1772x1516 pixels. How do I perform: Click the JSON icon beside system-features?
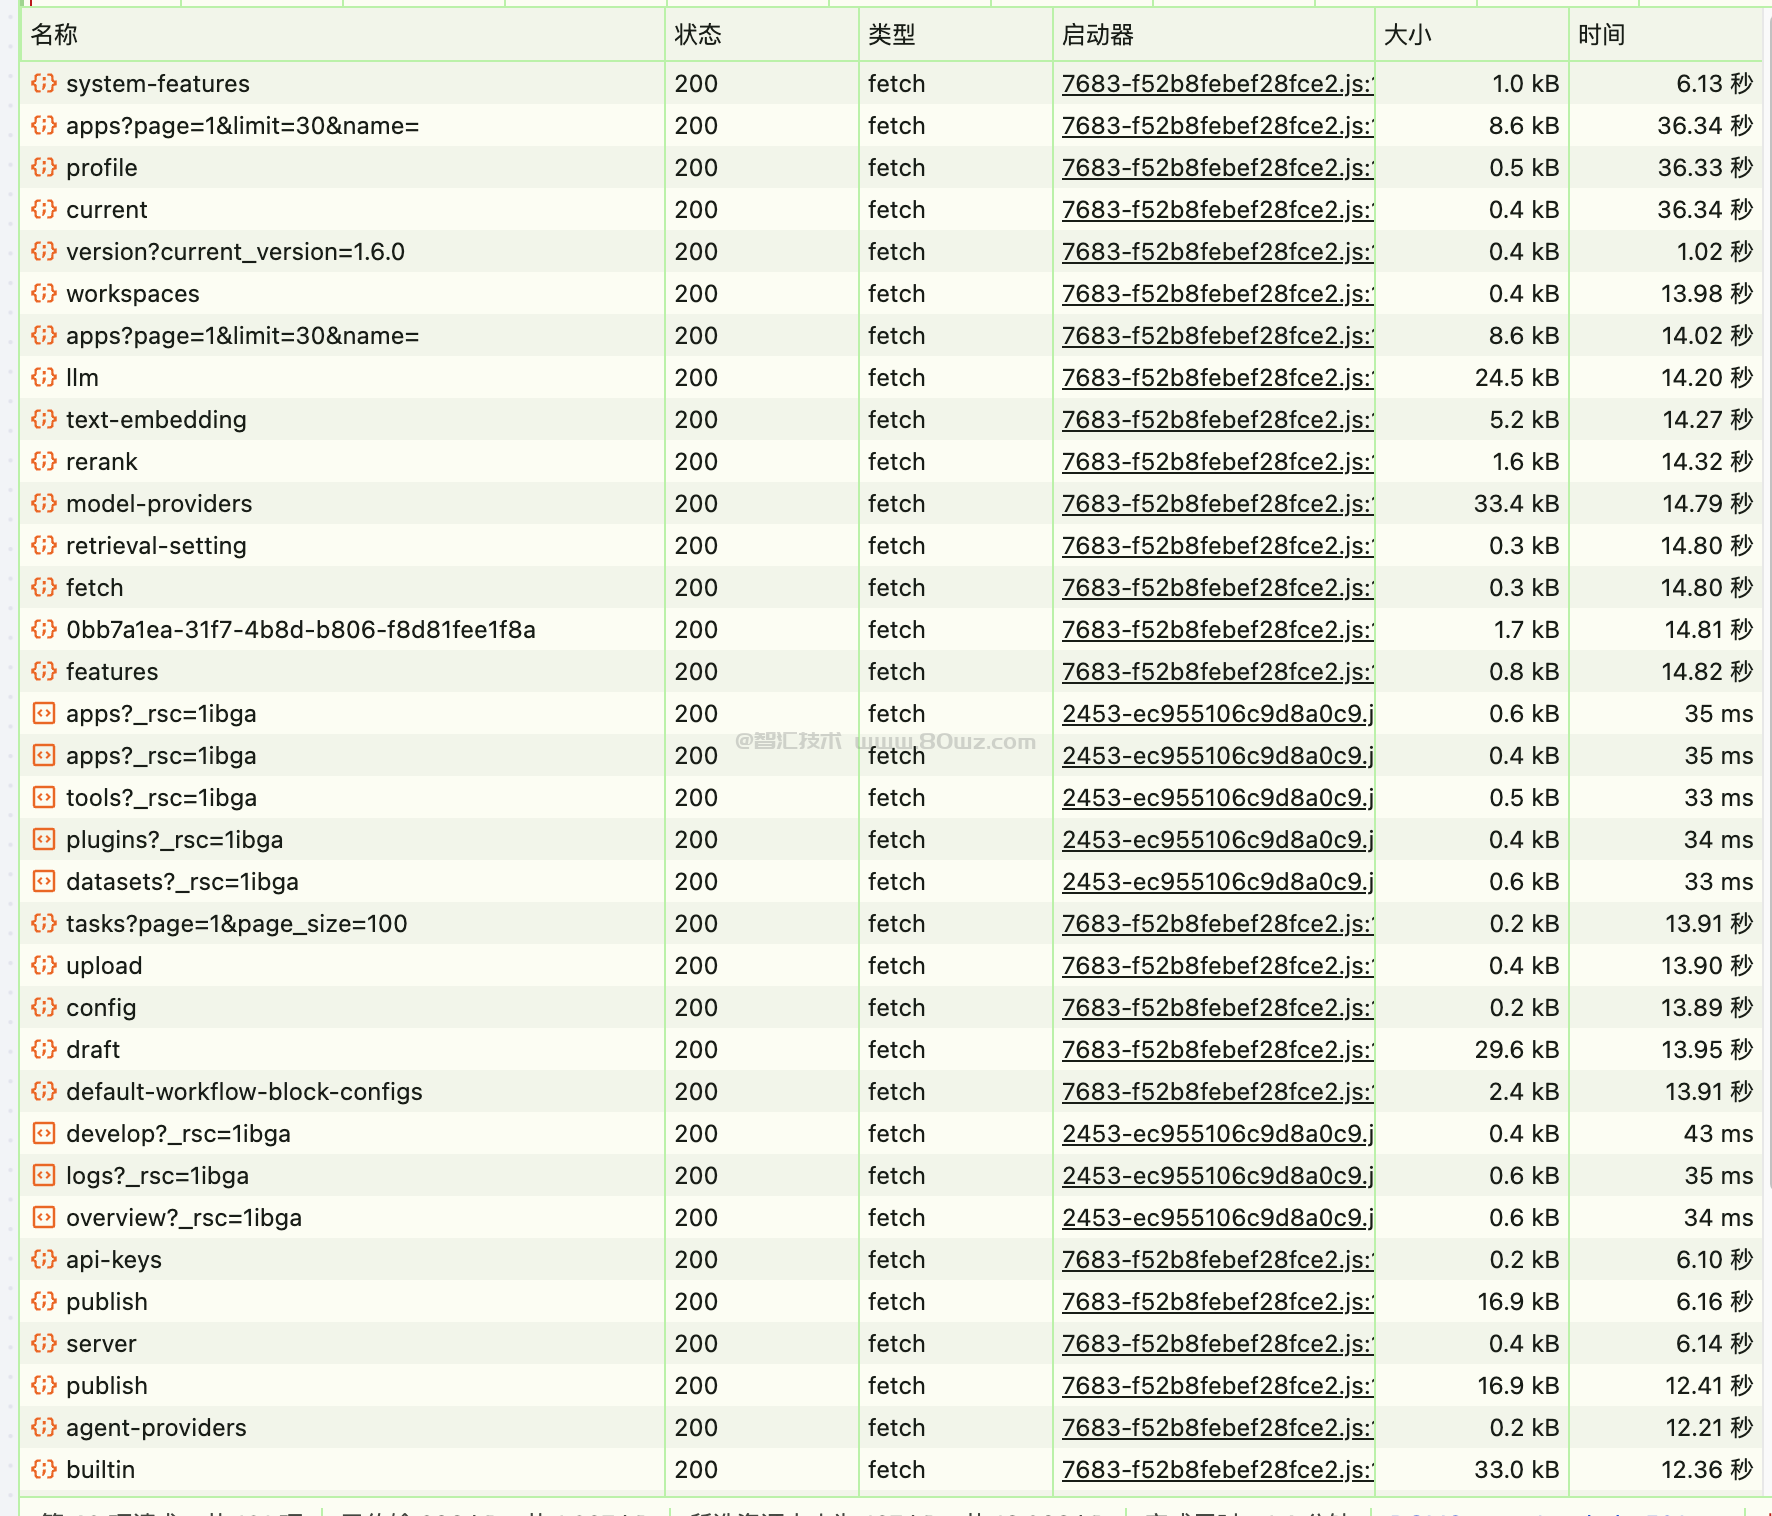(x=43, y=84)
